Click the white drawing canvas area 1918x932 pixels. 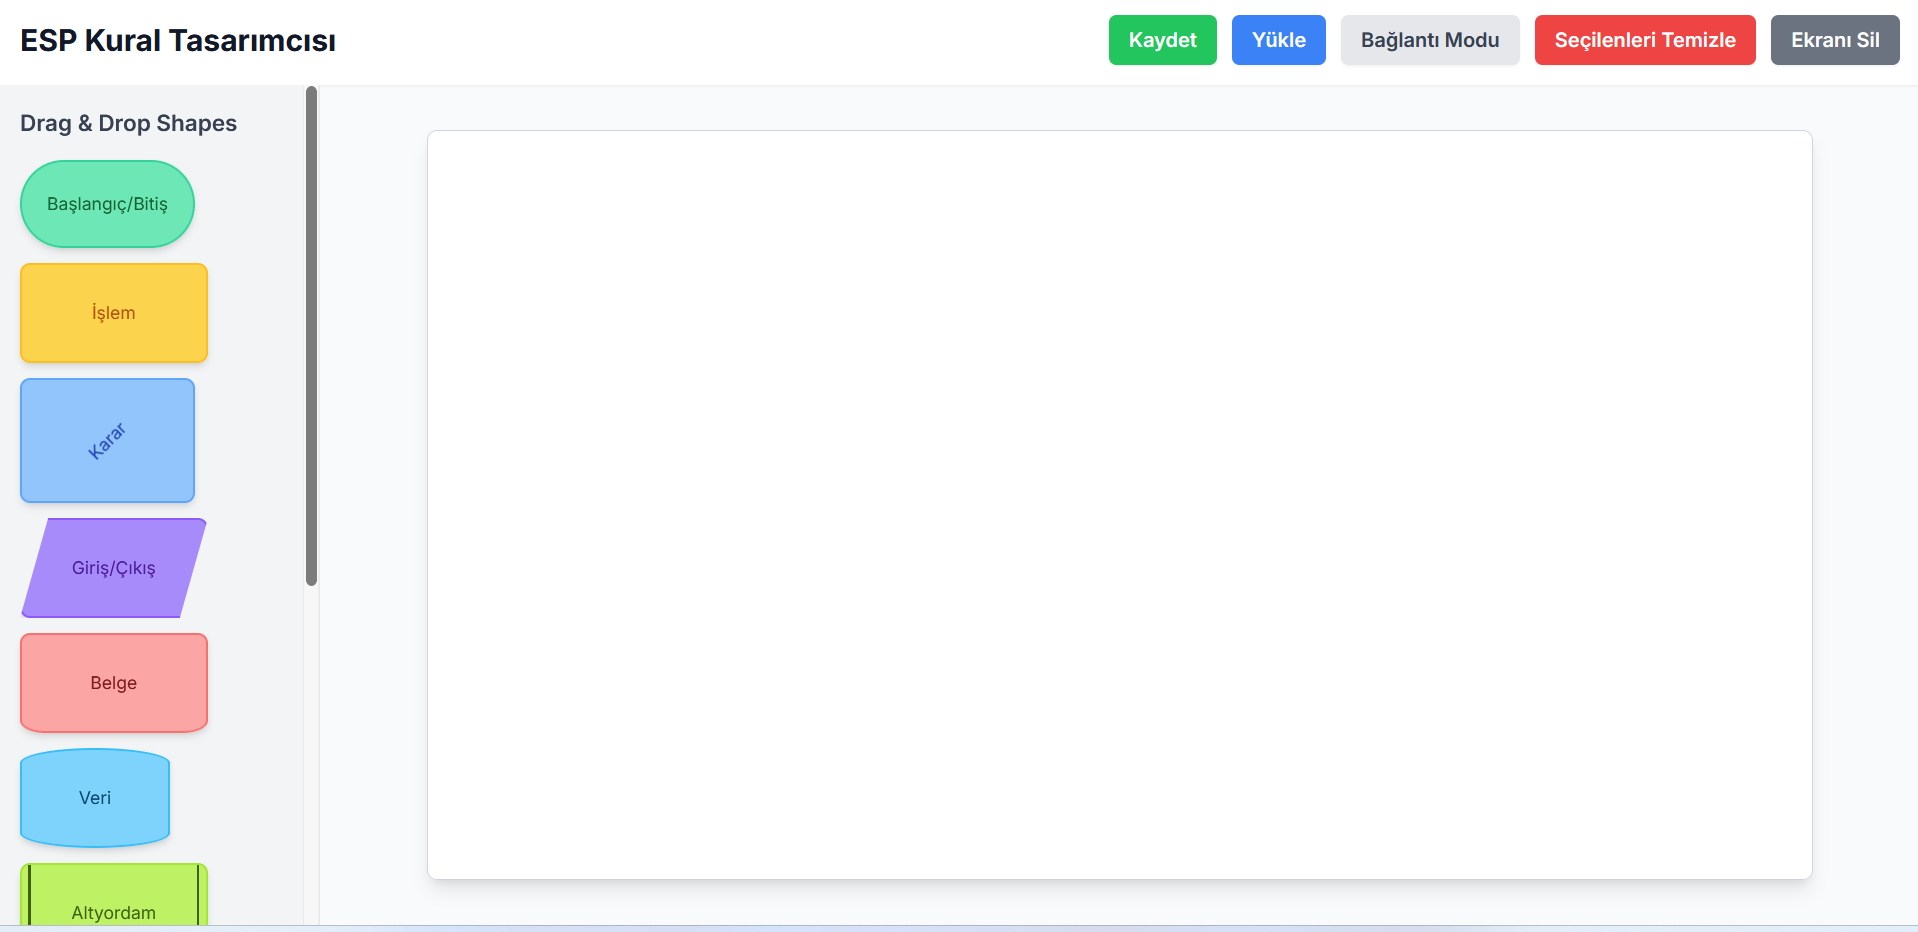tap(1120, 505)
